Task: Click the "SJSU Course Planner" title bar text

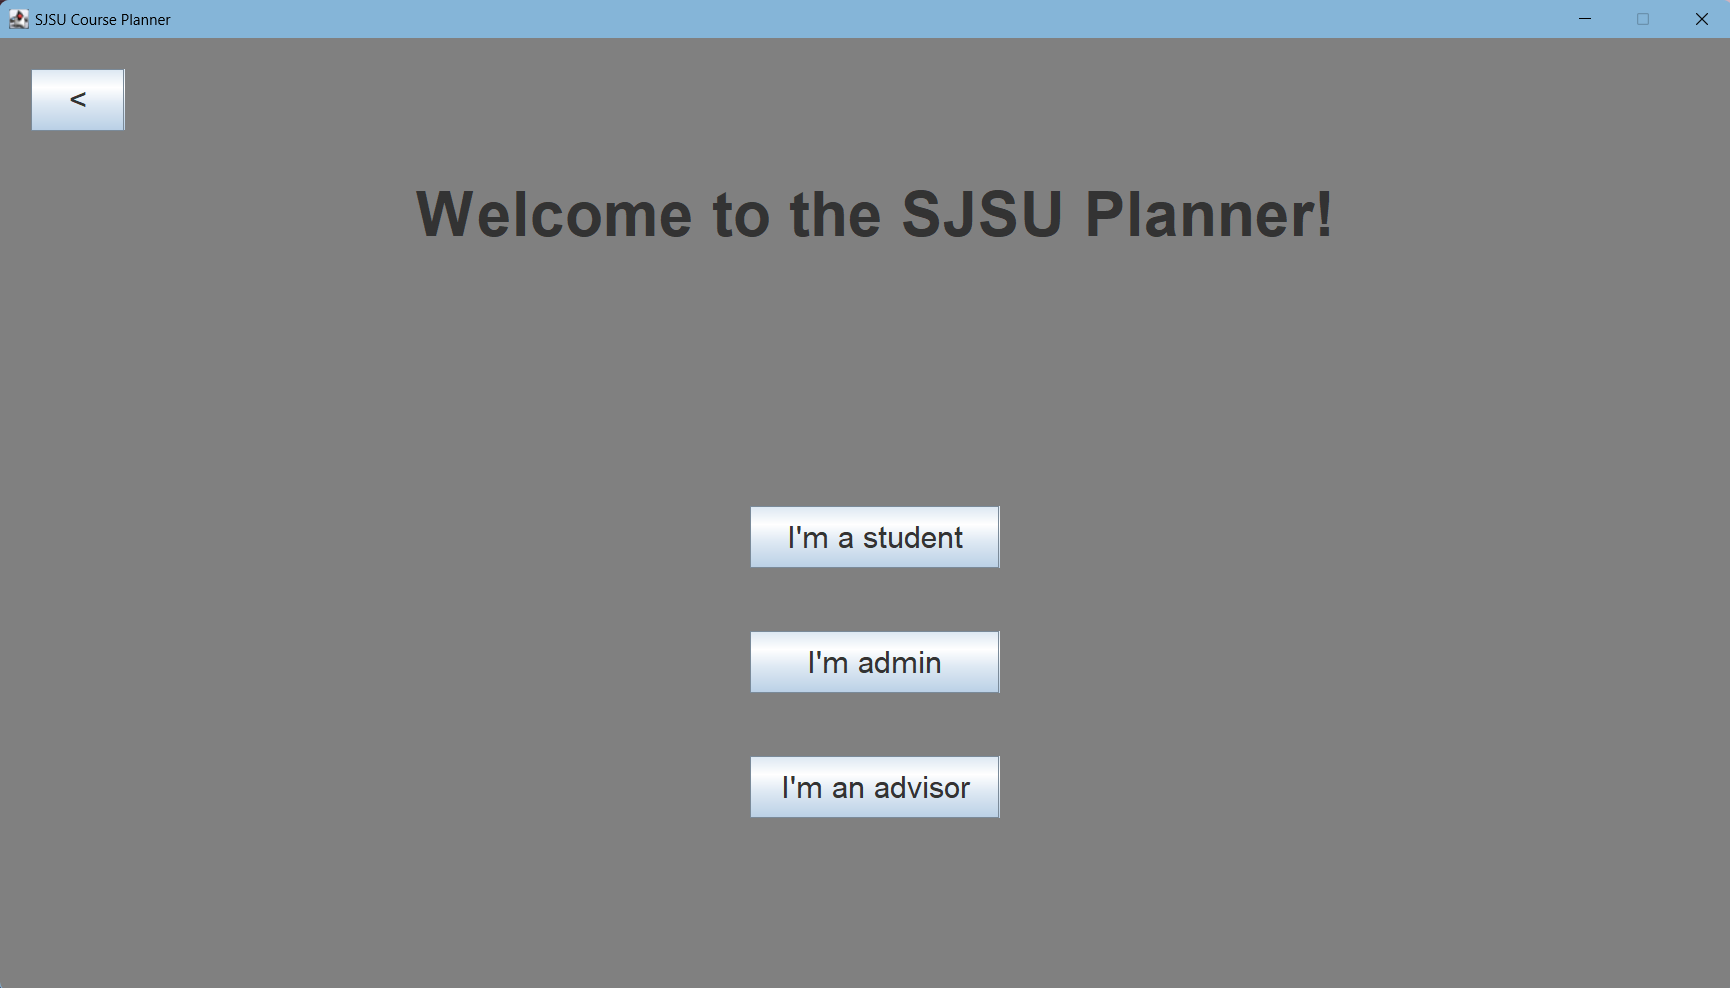Action: pos(101,18)
